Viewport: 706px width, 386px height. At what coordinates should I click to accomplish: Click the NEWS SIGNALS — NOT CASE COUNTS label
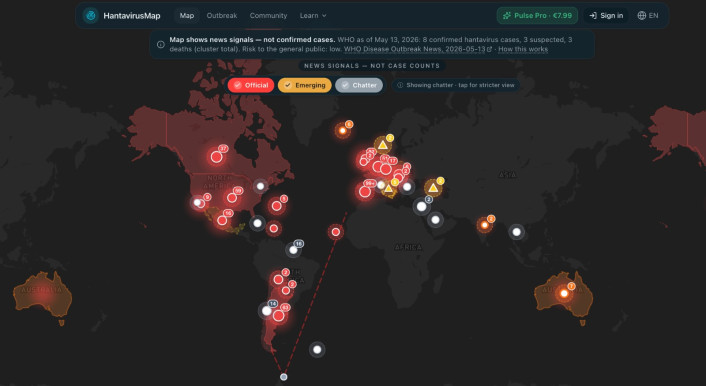[372, 66]
